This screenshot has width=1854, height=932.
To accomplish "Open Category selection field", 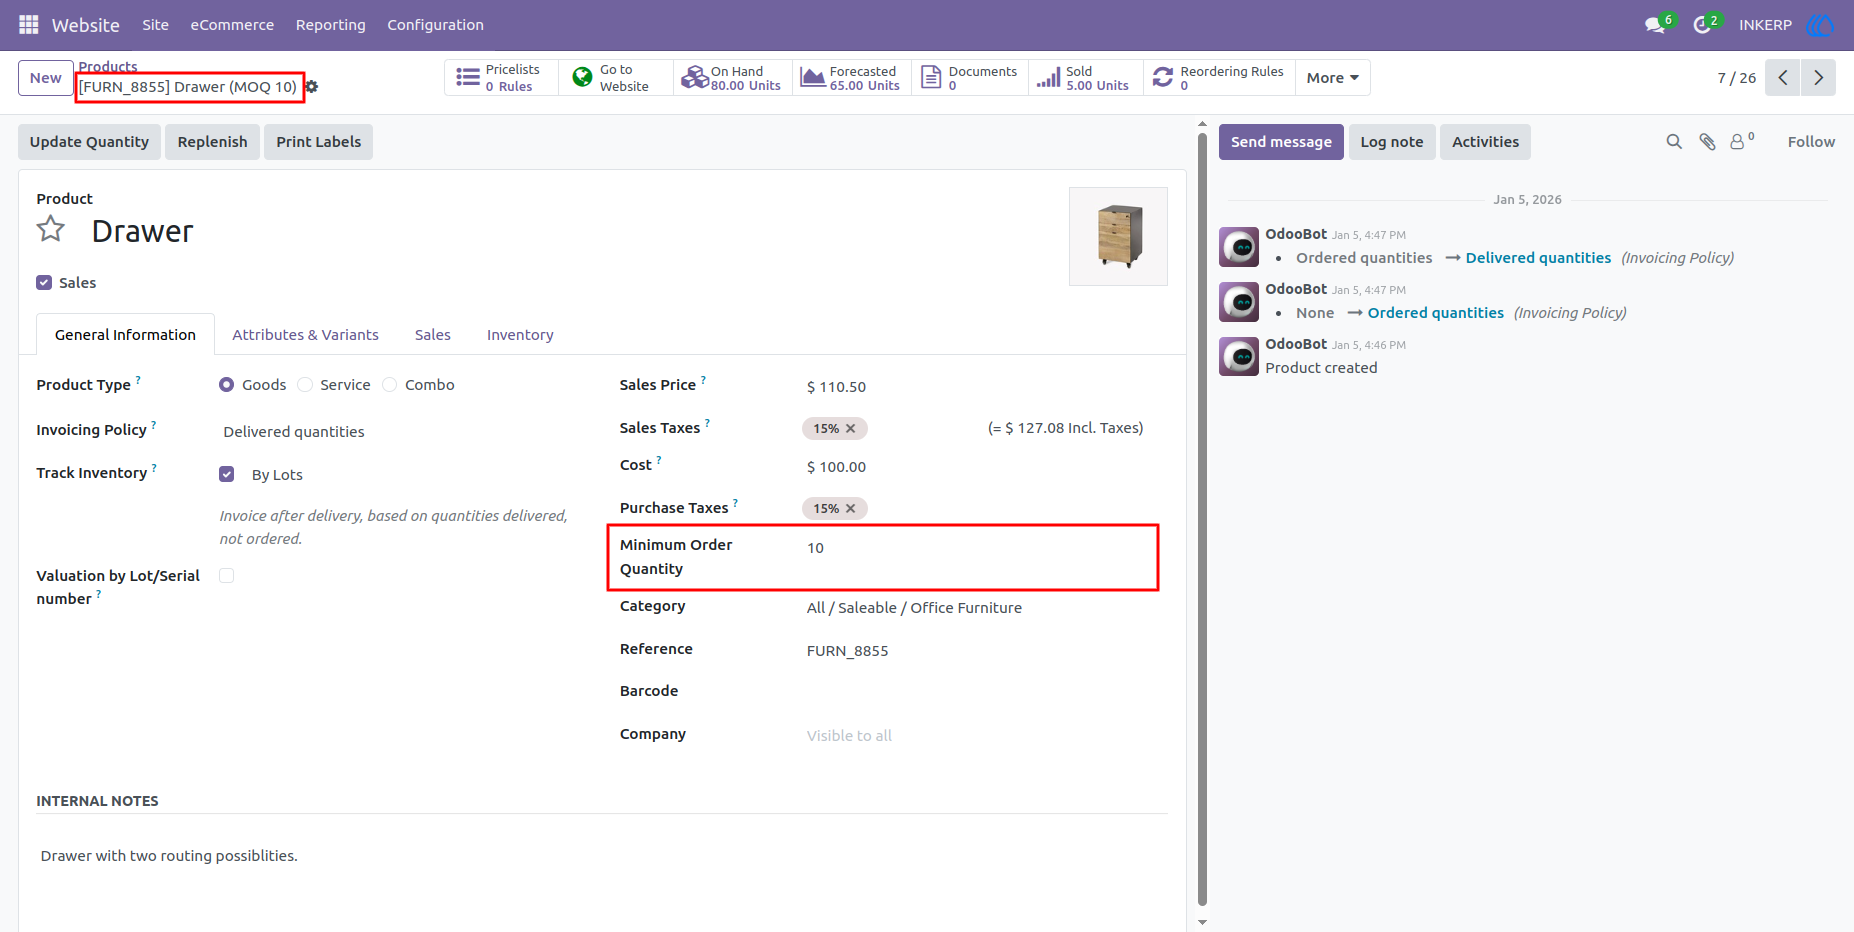I will click(980, 608).
